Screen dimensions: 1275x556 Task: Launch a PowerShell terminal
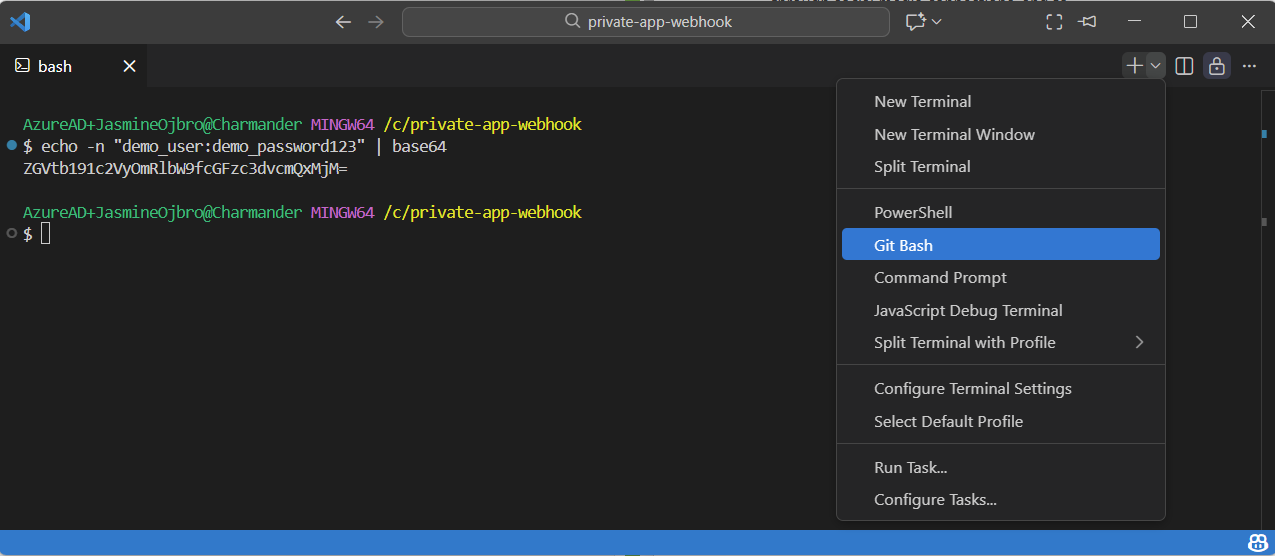(1001, 212)
